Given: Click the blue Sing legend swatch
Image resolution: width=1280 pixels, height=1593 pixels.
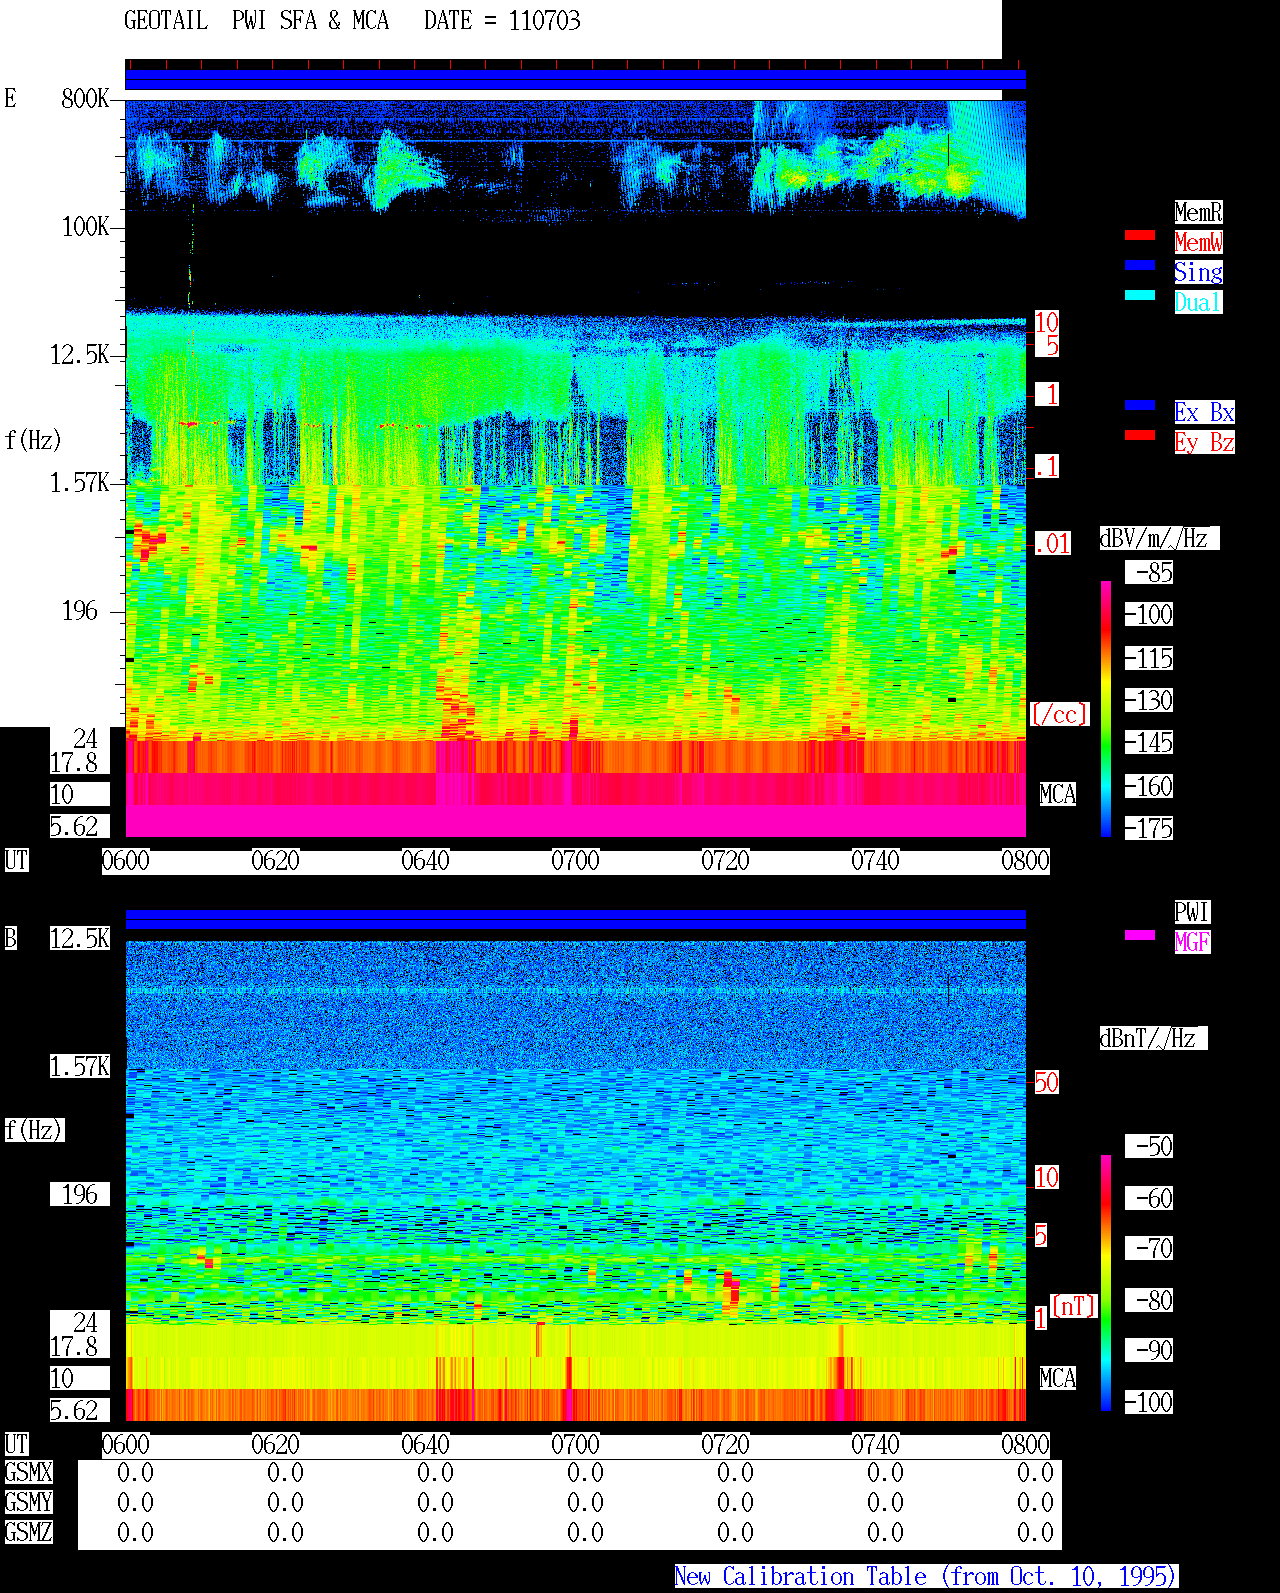Looking at the screenshot, I should [1140, 265].
